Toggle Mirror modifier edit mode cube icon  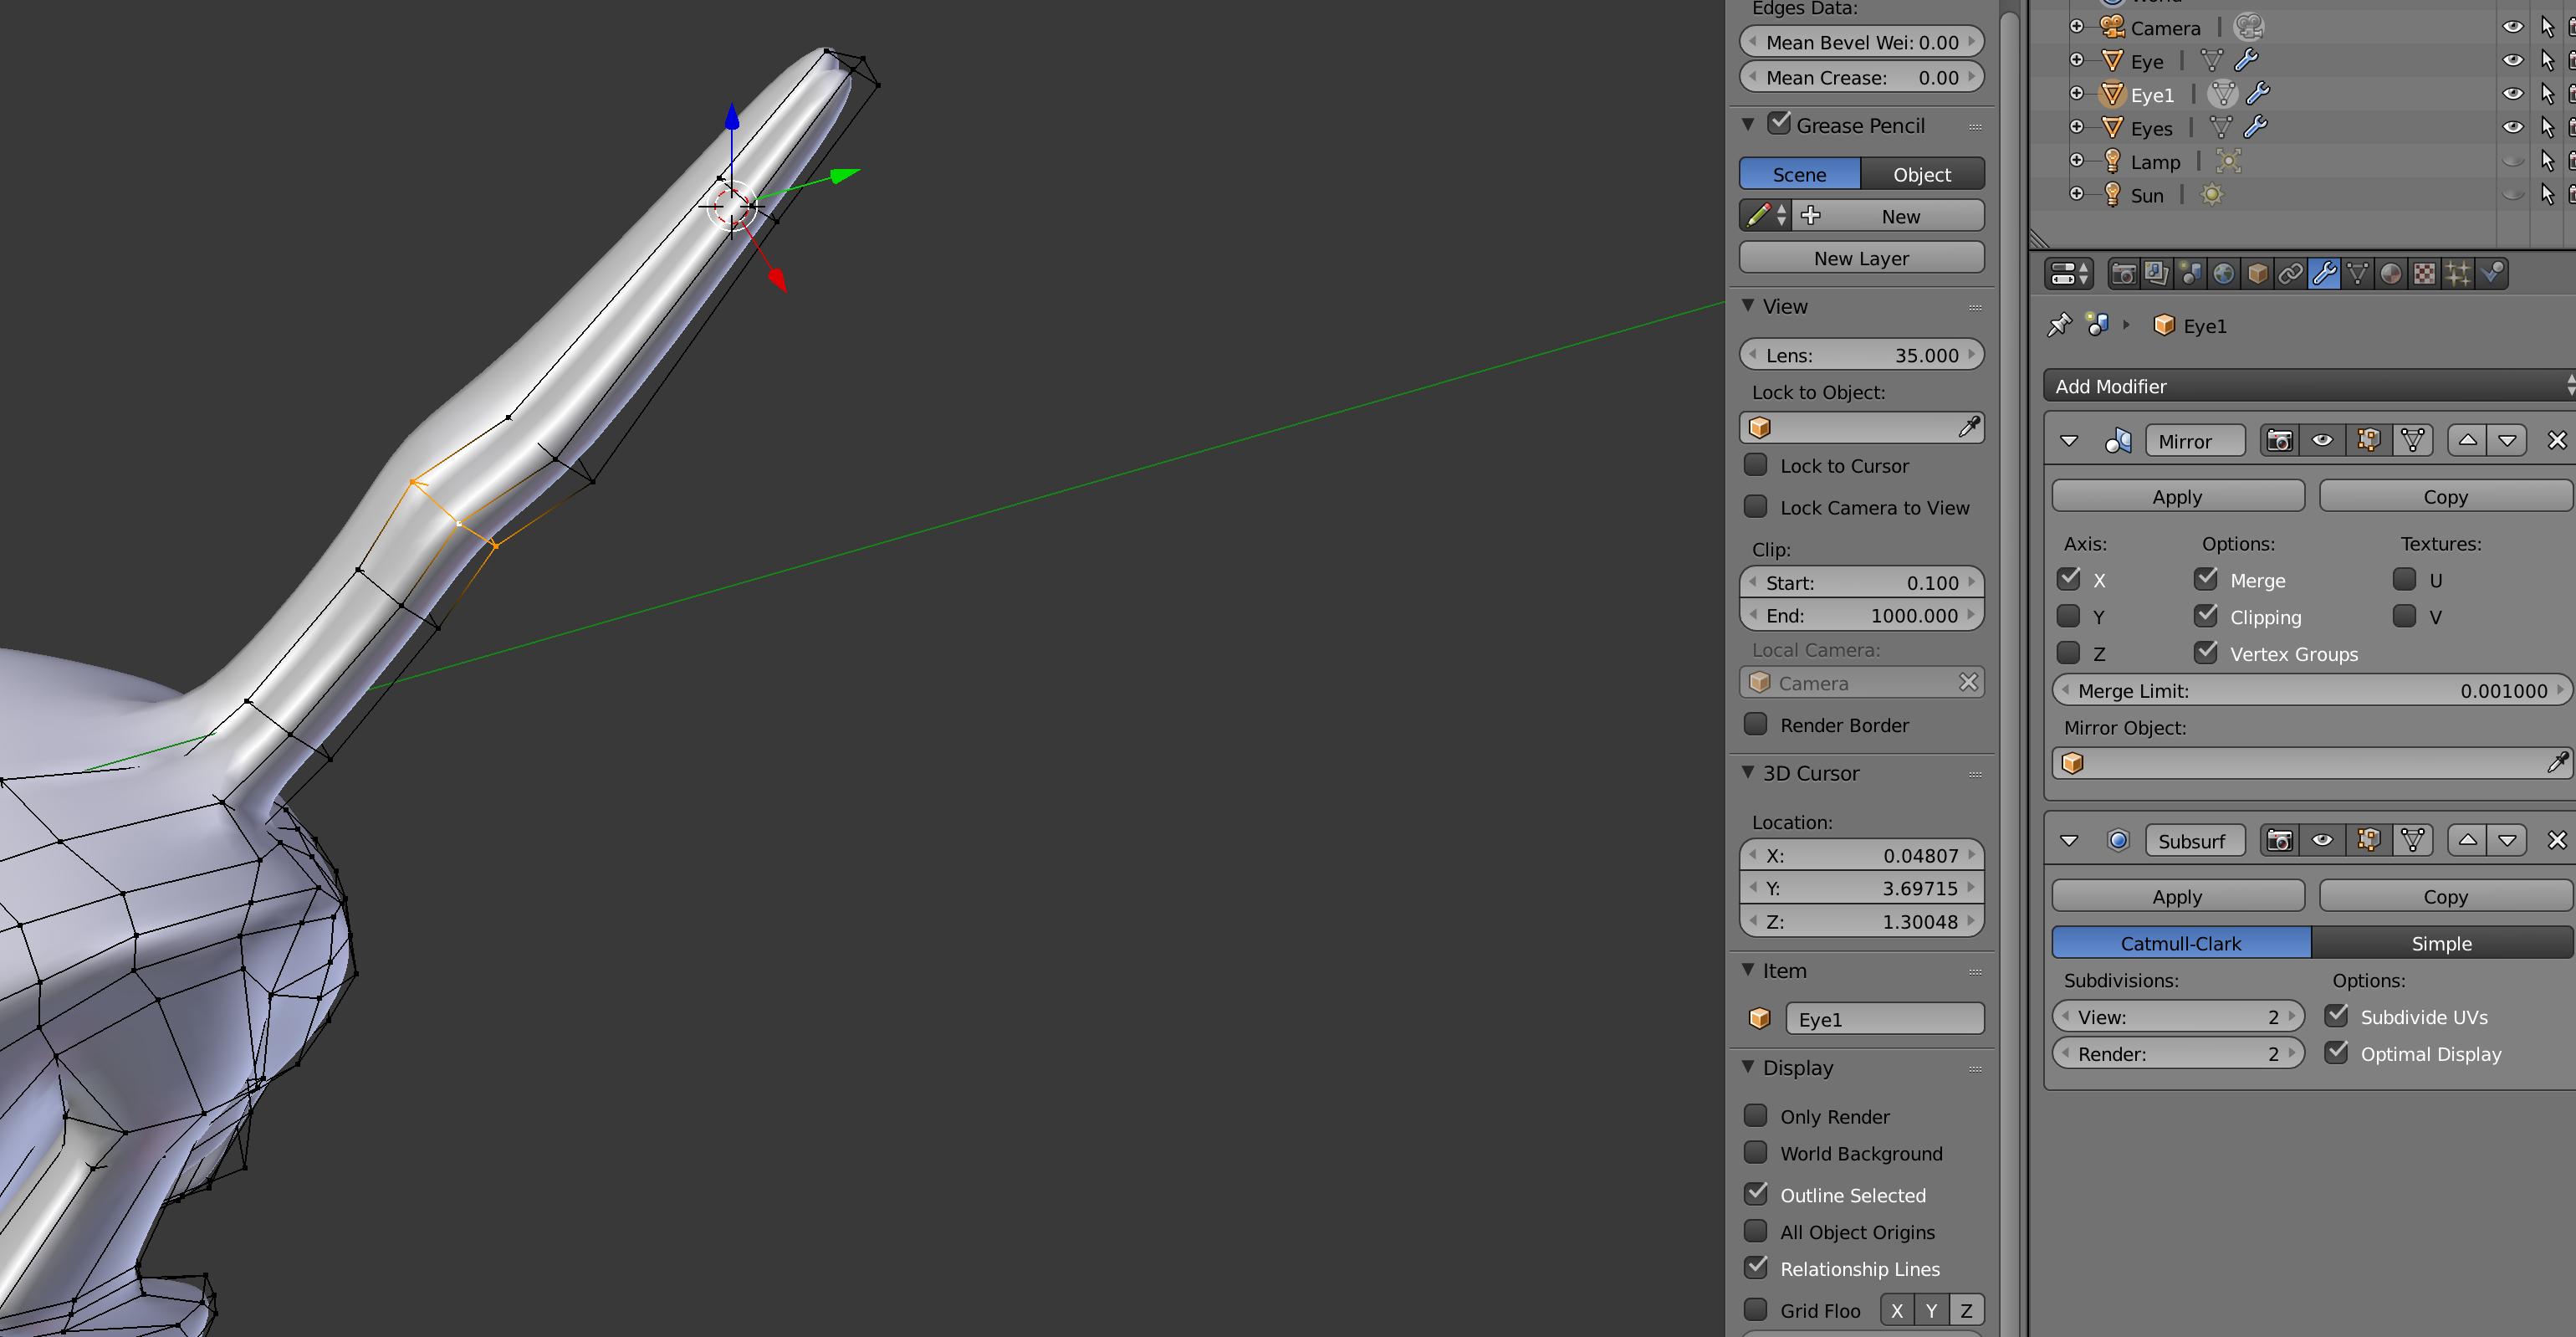click(2368, 440)
